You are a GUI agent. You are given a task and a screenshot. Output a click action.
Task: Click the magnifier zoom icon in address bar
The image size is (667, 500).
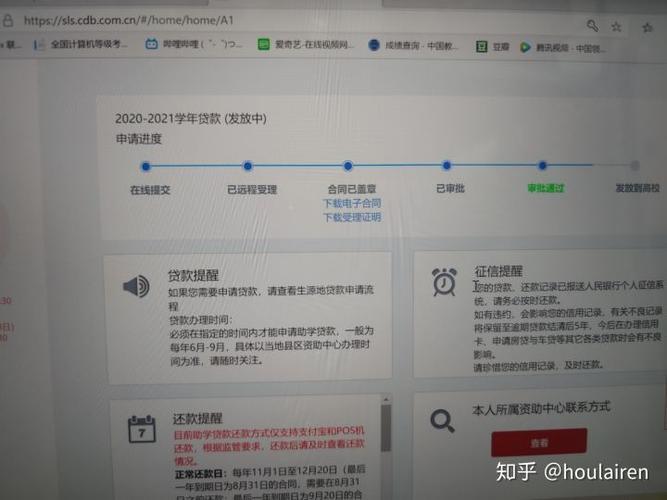592,26
